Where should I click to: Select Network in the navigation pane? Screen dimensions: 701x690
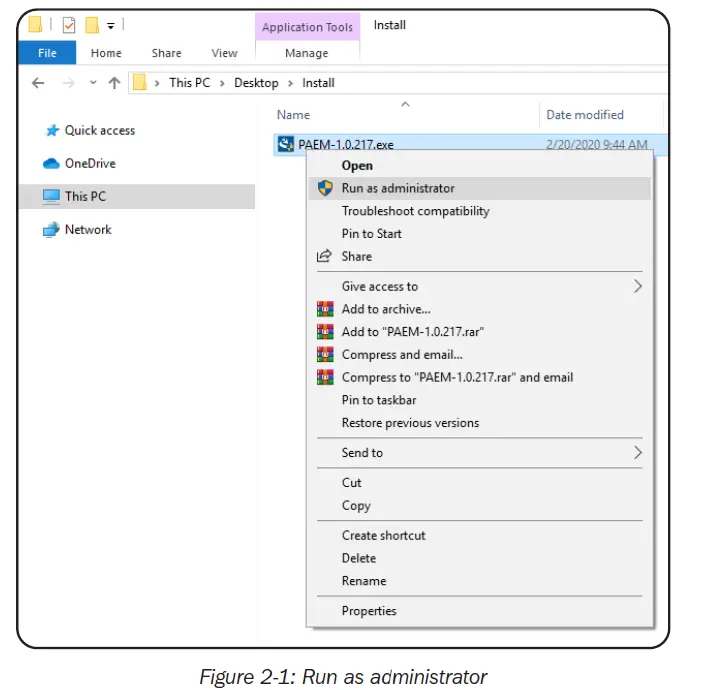[x=88, y=229]
